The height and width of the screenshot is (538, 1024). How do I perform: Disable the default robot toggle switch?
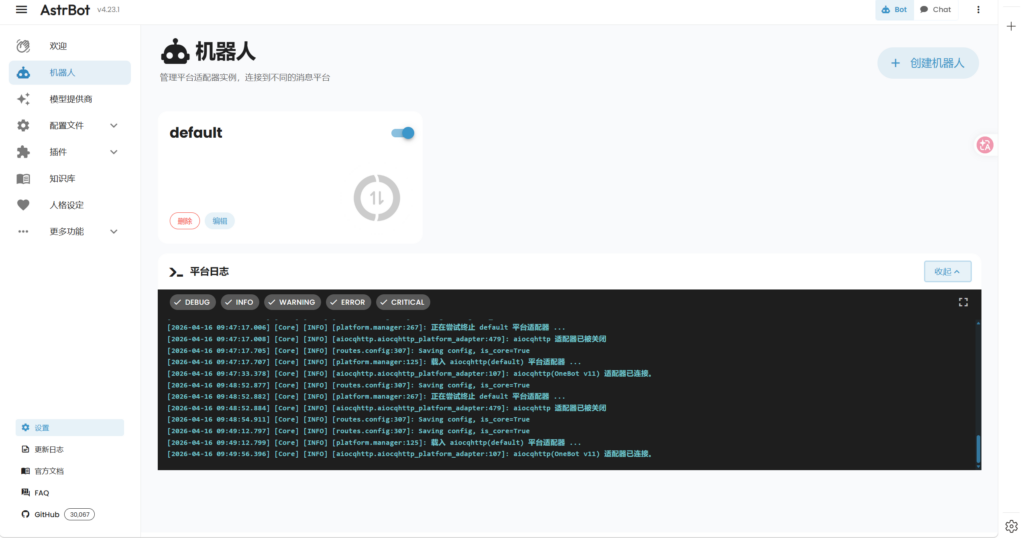click(x=402, y=133)
